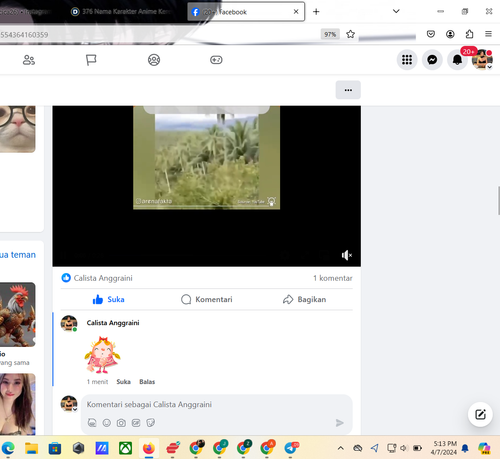Add a GIF to the comment
Viewport: 500px width, 459px height.
[136, 423]
